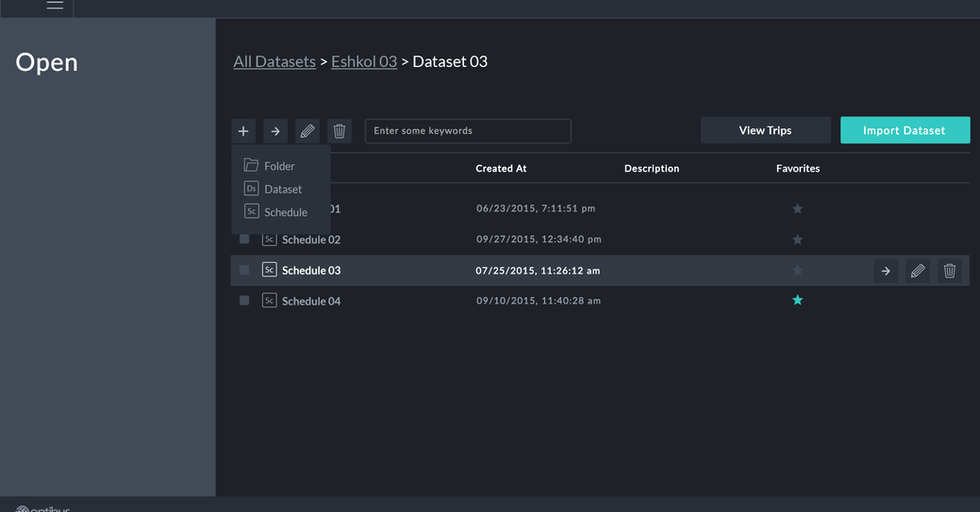Viewport: 980px width, 512px height.
Task: Click the date 06/23/2015, 7:11:51 pm
Action: (x=536, y=208)
